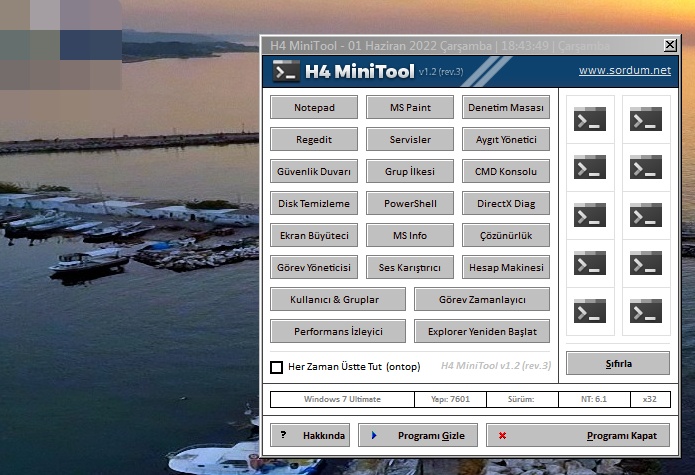Open Grup İlkesi
This screenshot has width=695, height=475.
(410, 171)
